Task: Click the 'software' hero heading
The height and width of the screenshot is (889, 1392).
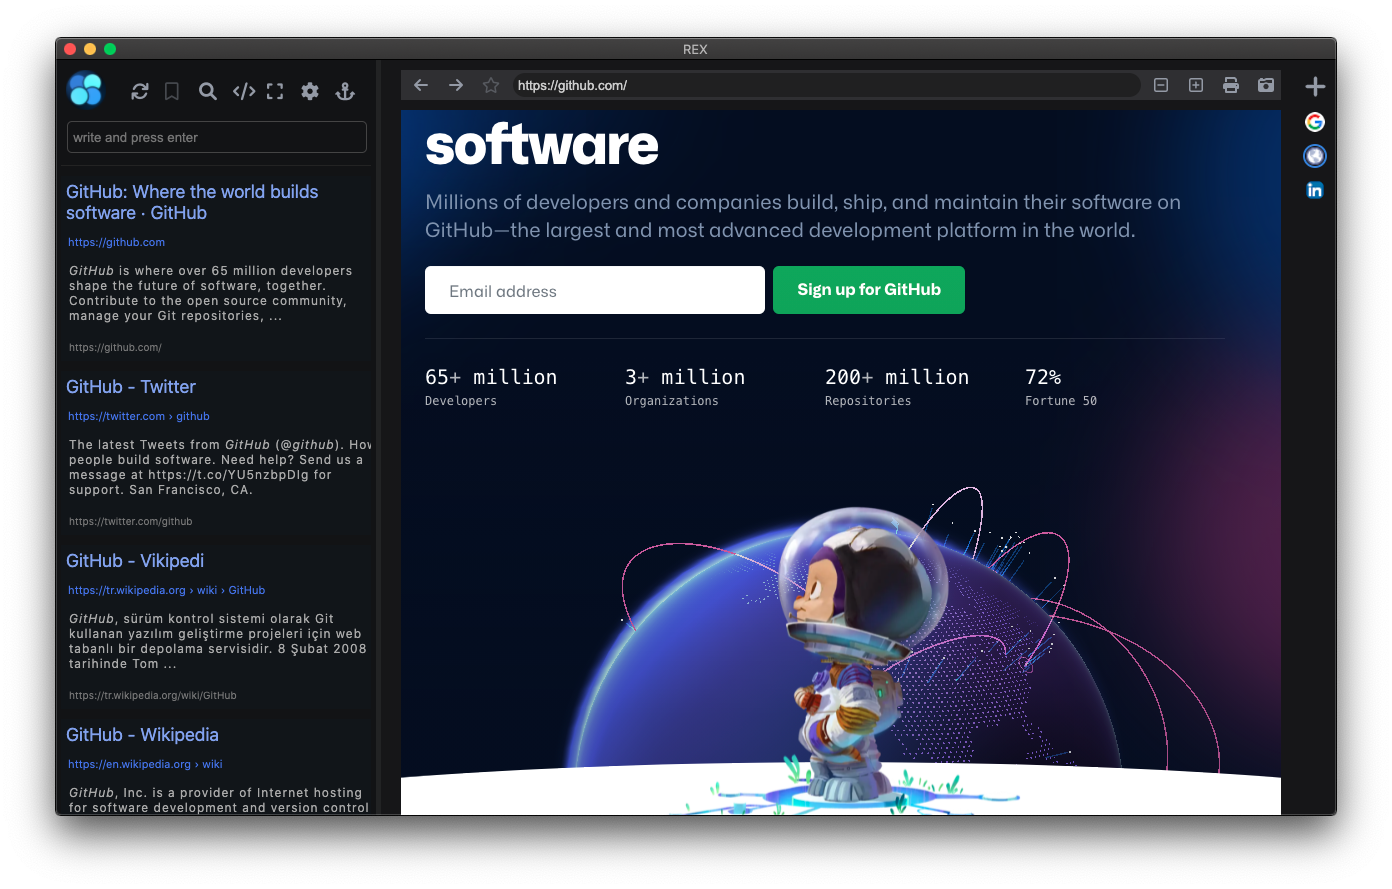Action: click(542, 145)
